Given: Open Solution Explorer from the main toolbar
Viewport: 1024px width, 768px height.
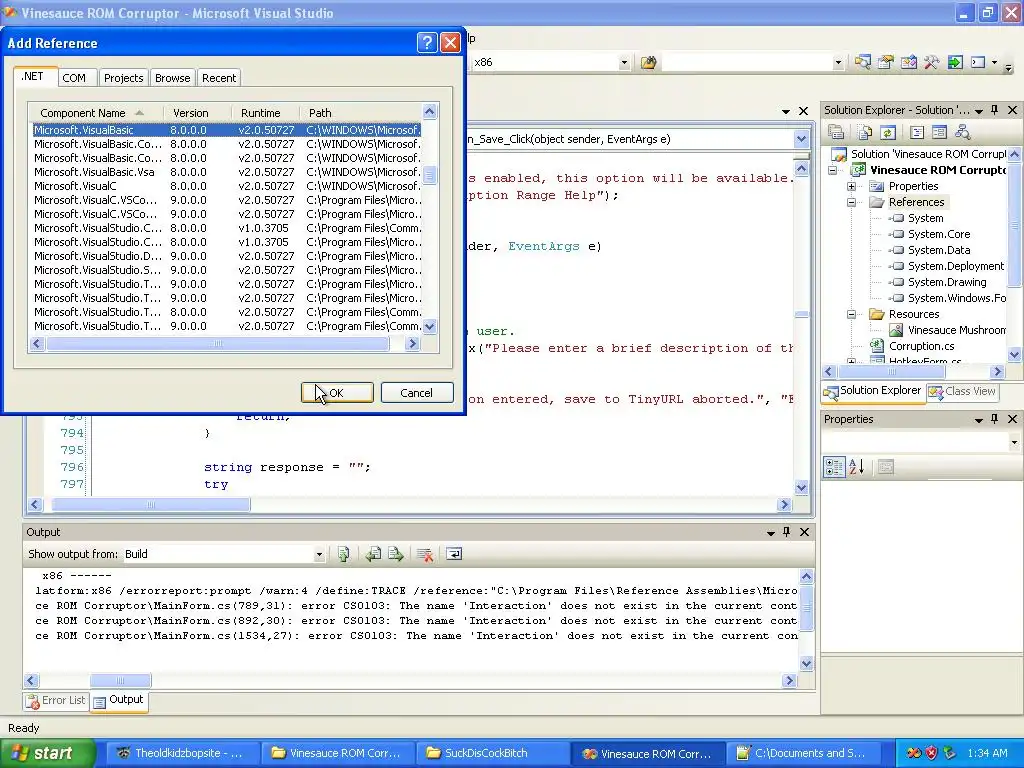Looking at the screenshot, I should coord(863,63).
